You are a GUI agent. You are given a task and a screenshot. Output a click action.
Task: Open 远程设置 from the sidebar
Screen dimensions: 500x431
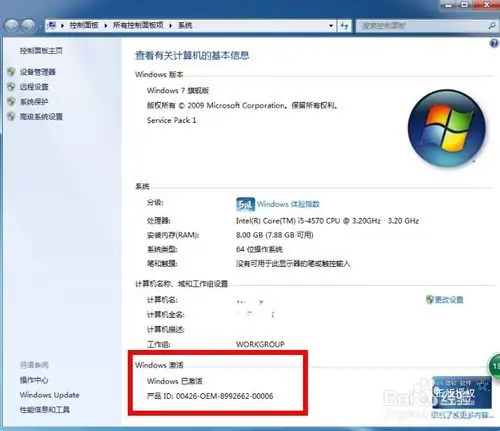tap(34, 87)
